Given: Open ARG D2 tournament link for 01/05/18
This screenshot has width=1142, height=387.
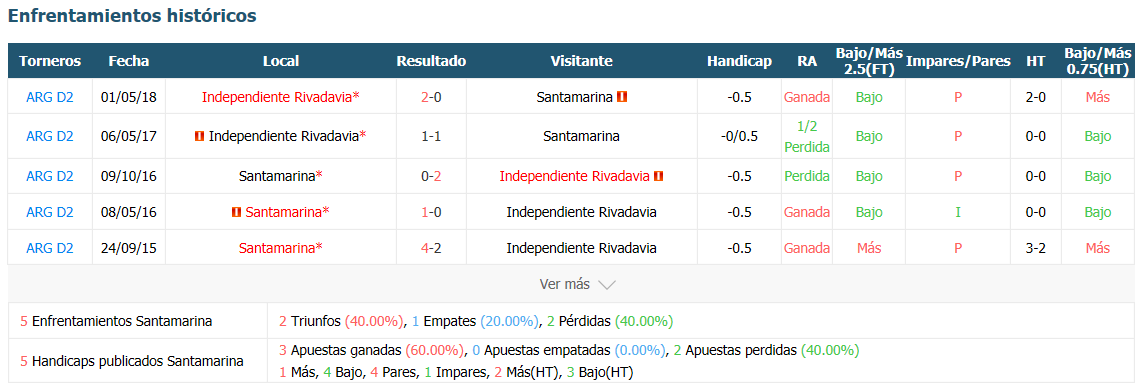Looking at the screenshot, I should click(x=50, y=97).
